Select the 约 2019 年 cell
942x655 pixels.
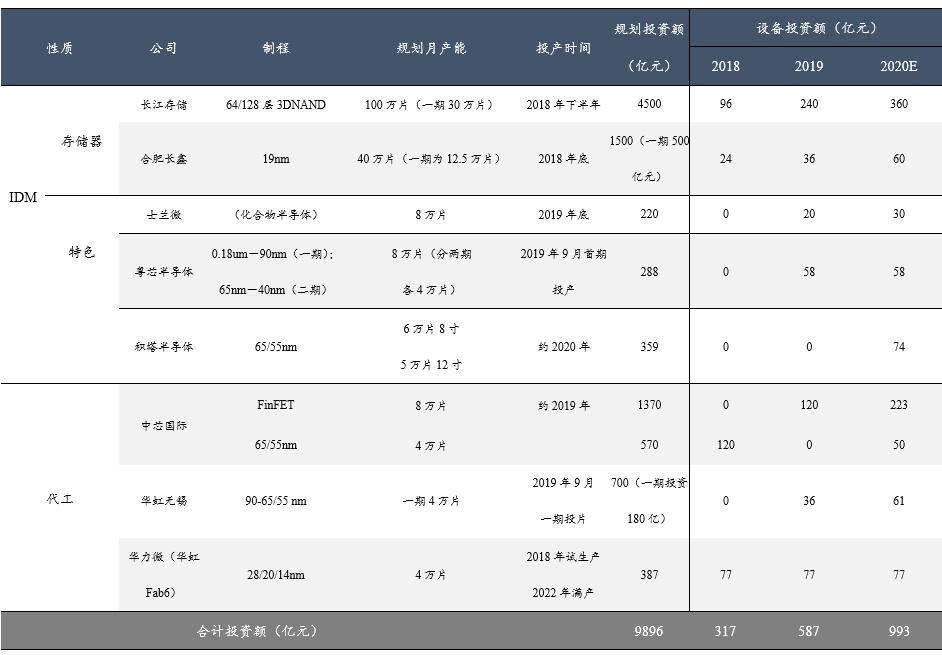tap(563, 406)
